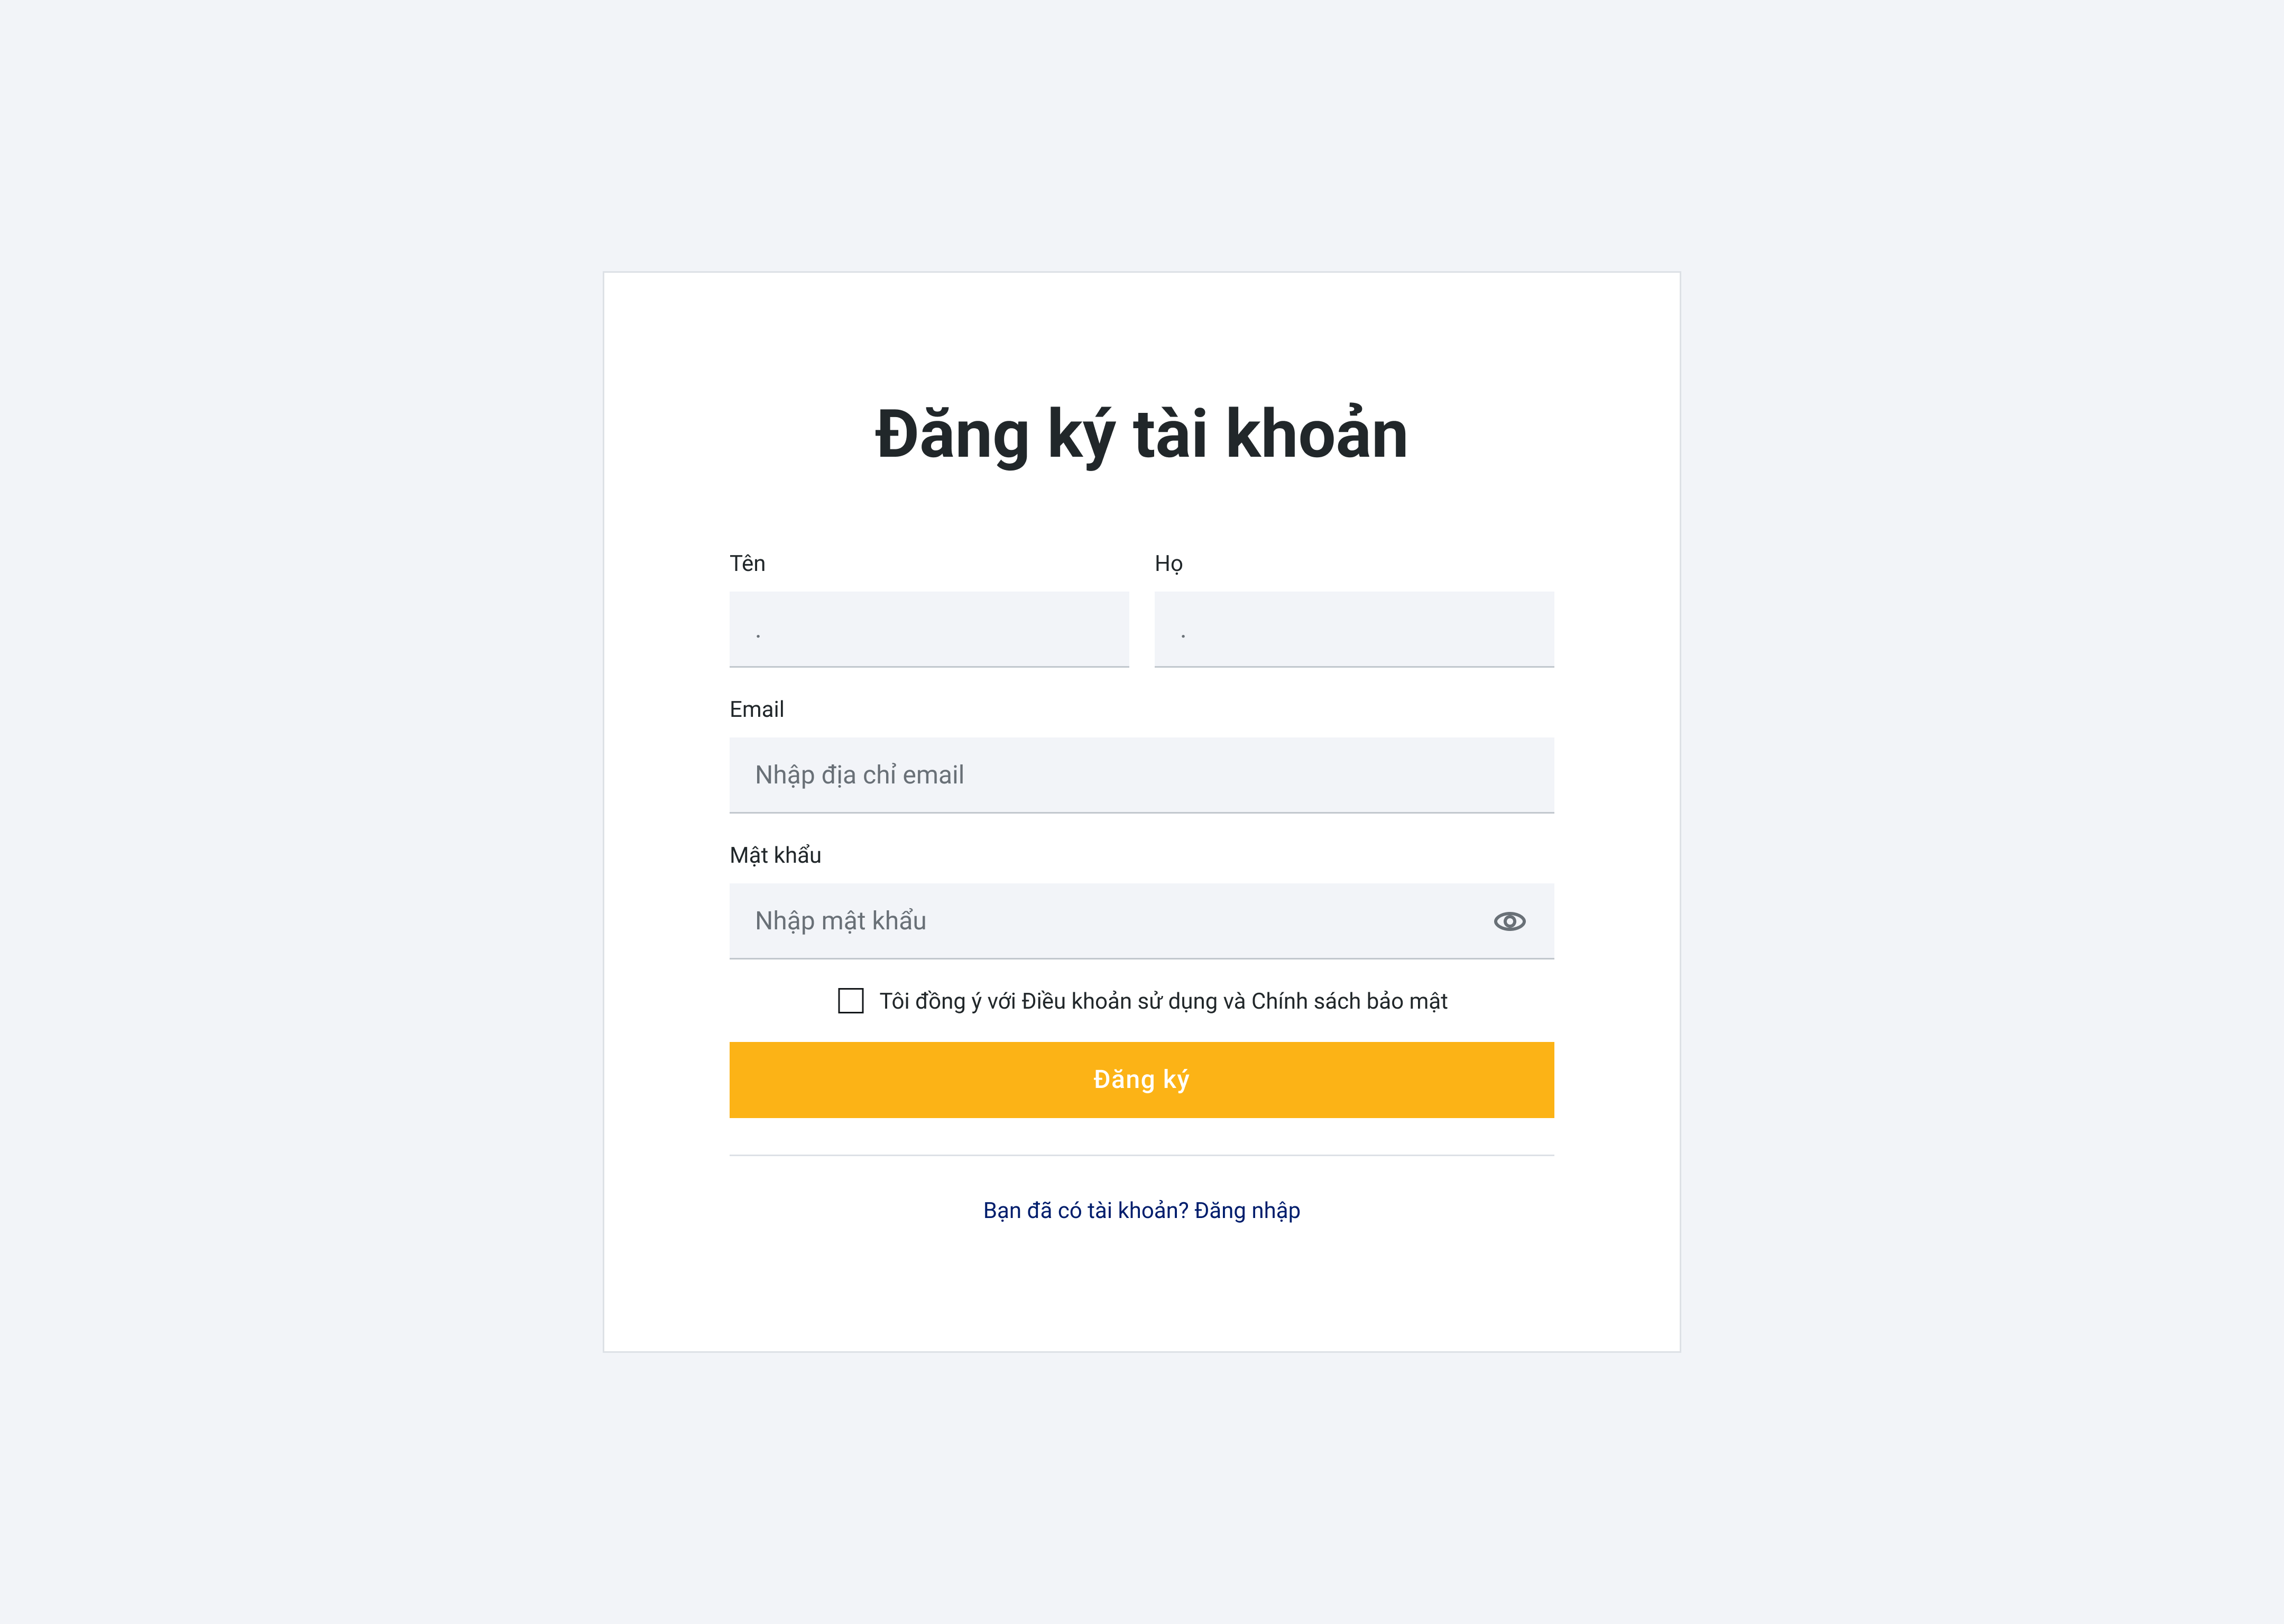This screenshot has height=1624, width=2284.
Task: Click the Tên input field
Action: click(929, 629)
